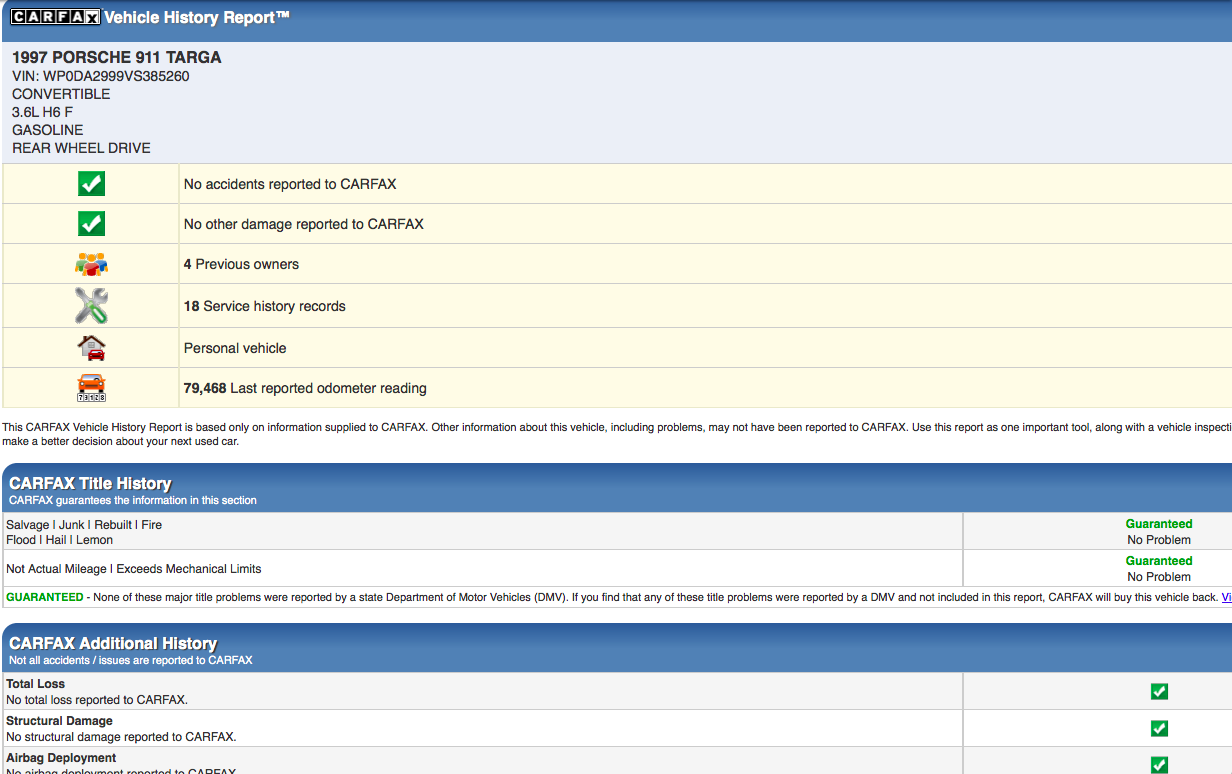Screen dimensions: 1232x774
Task: Click the '4 Previous owners' row text
Action: [241, 264]
